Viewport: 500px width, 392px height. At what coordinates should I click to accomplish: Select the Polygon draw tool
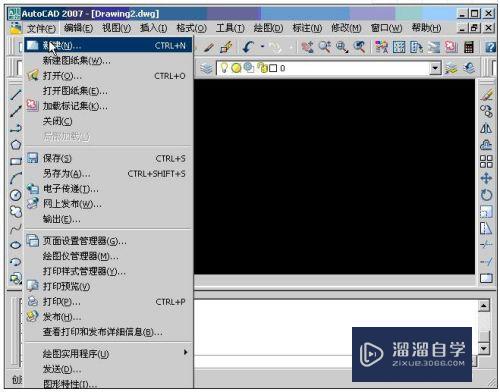click(15, 145)
